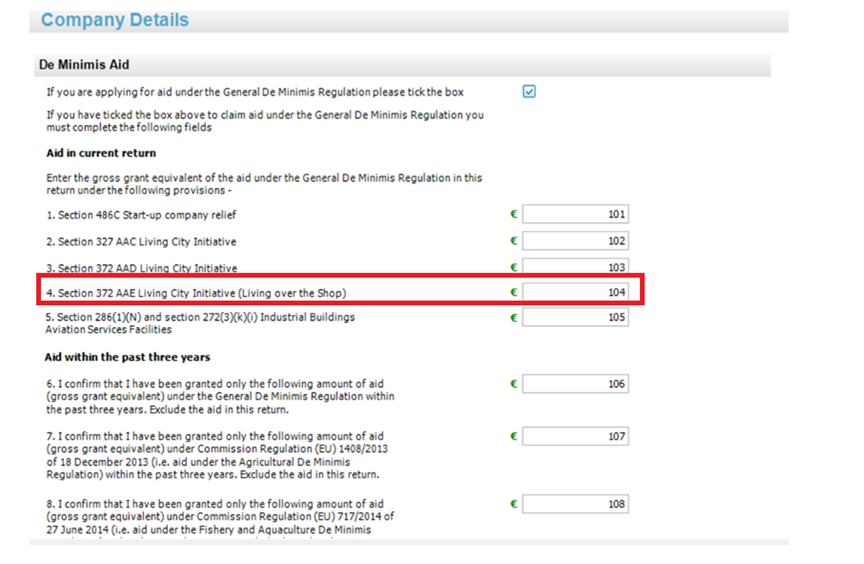Screen dimensions: 864x564
Task: Click the Section 486C Start-up relief amount field
Action: 575,214
